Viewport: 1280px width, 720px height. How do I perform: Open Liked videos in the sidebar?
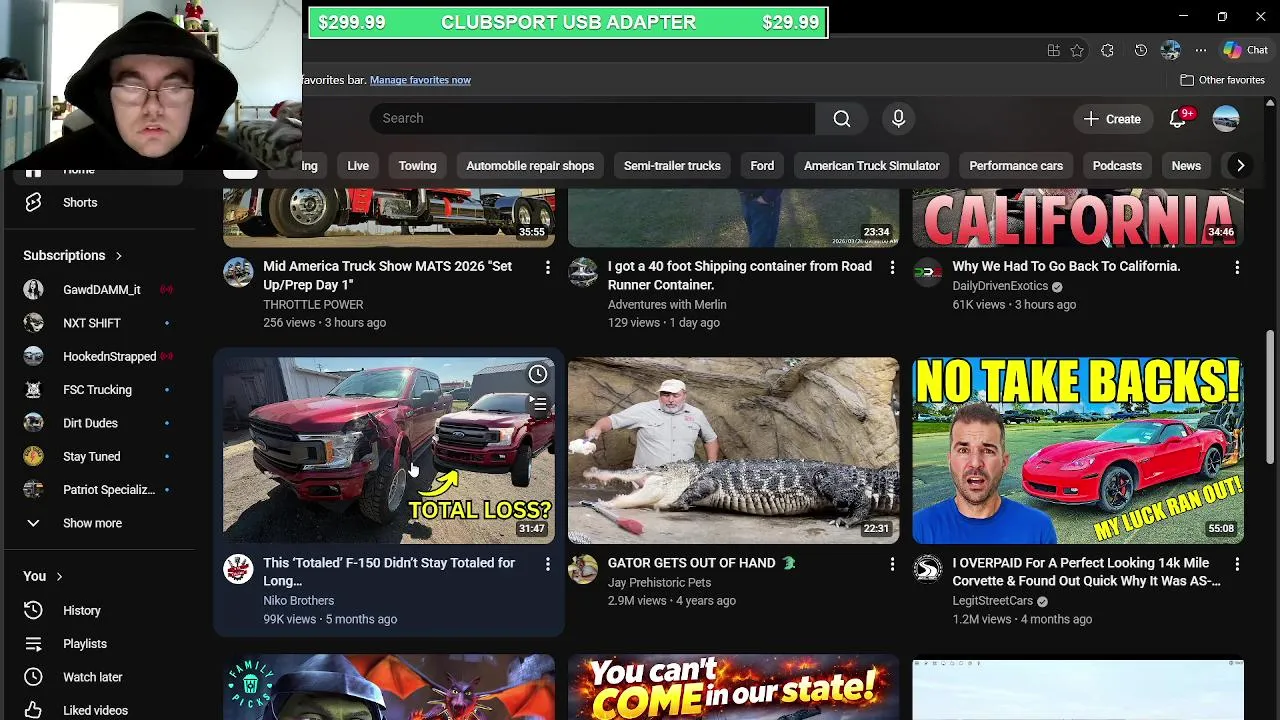point(98,711)
